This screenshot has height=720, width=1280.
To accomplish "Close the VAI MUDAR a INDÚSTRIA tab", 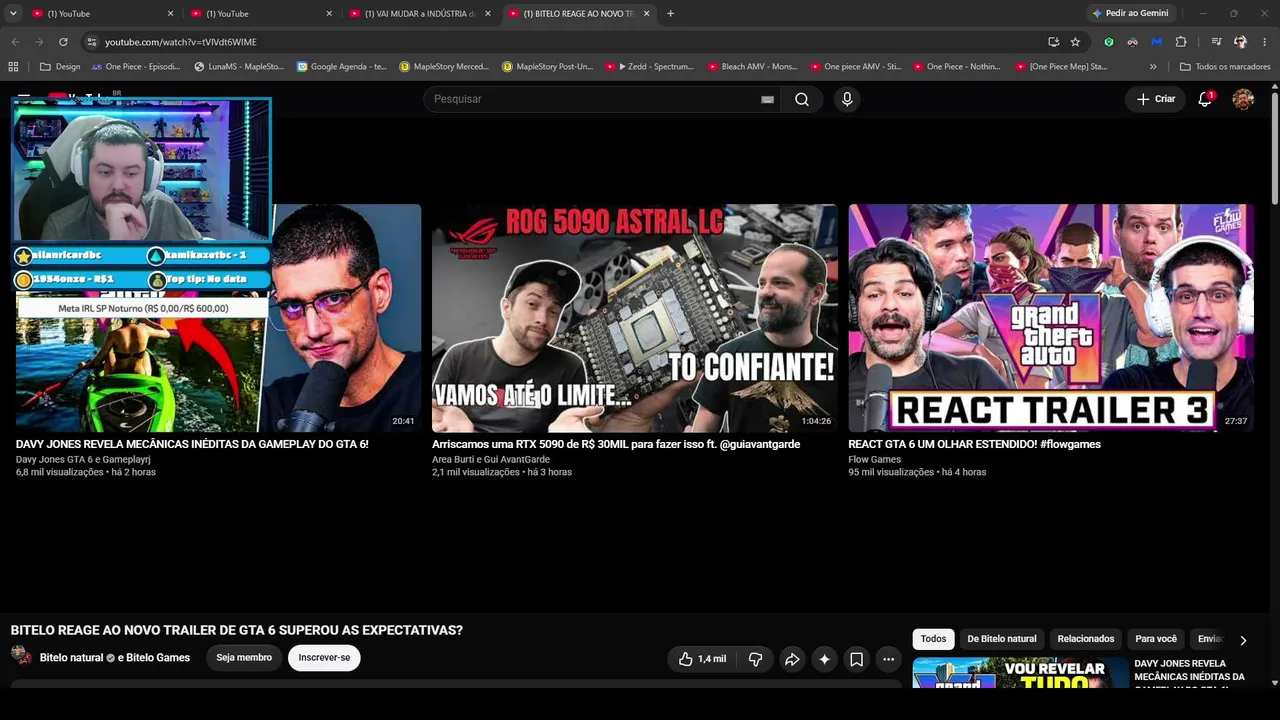I will point(487,14).
